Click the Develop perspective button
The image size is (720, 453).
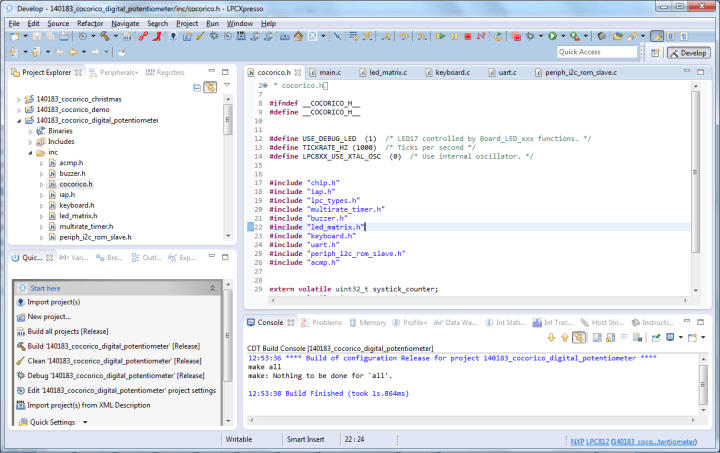point(689,53)
